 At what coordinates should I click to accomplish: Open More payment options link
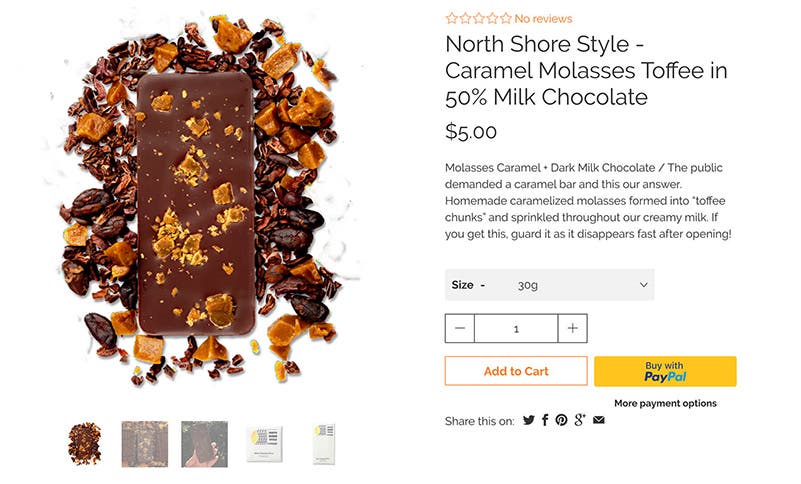coord(665,403)
